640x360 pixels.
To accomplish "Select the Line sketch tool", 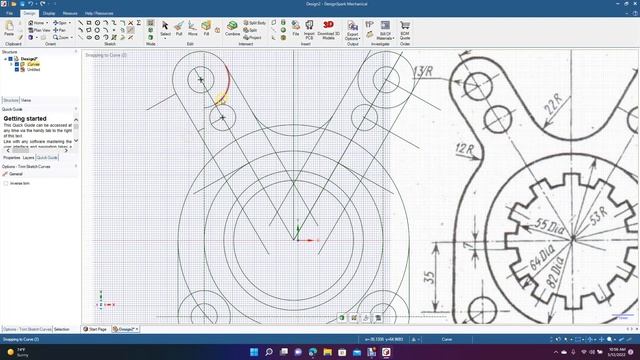I will click(80, 23).
